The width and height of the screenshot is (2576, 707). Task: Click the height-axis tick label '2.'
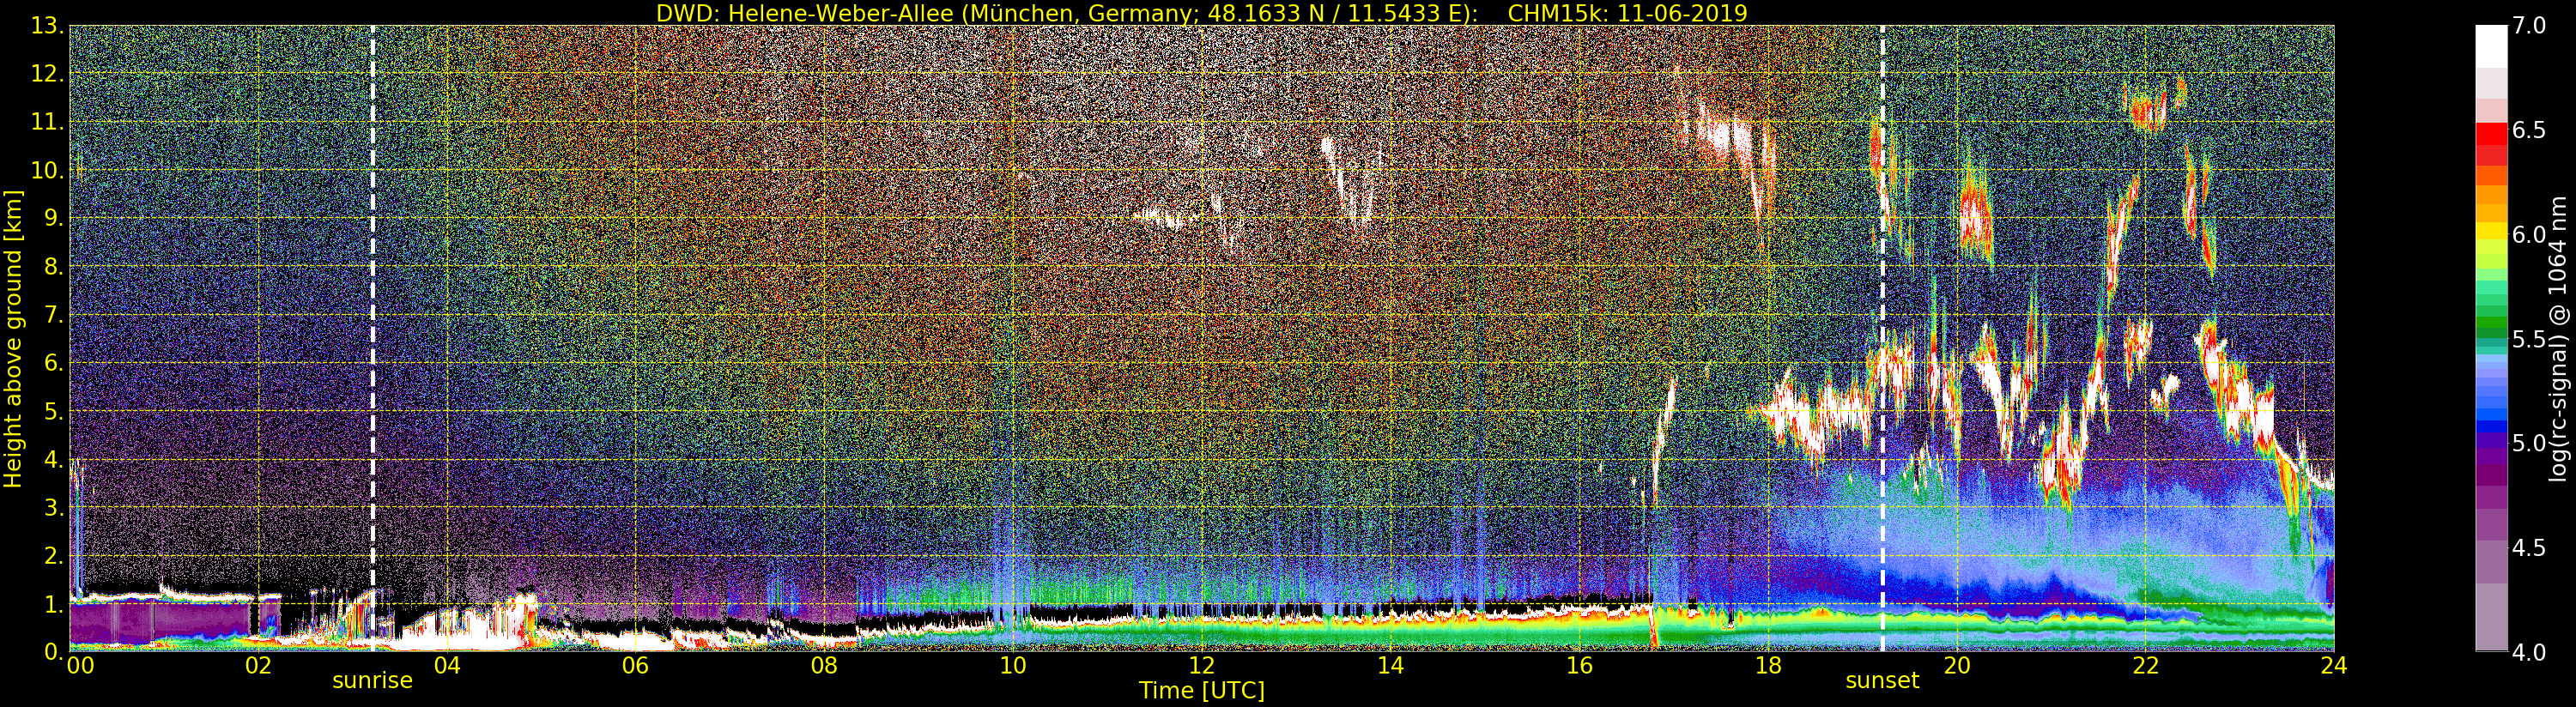(53, 555)
